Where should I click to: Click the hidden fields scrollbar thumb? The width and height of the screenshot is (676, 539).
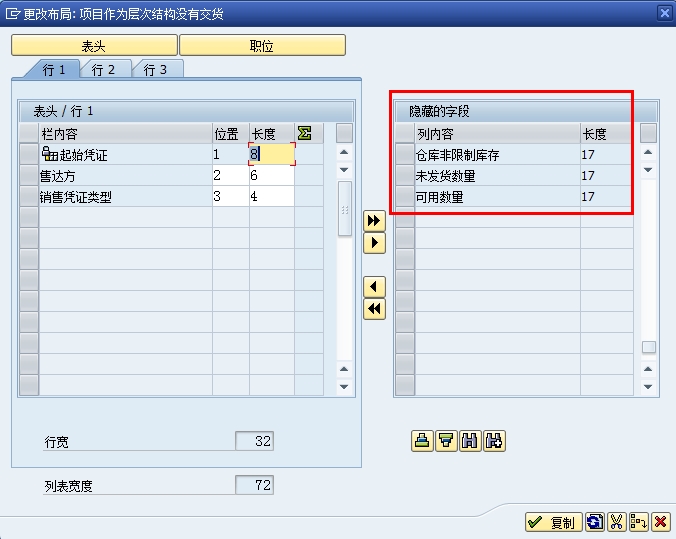pyautogui.click(x=648, y=347)
